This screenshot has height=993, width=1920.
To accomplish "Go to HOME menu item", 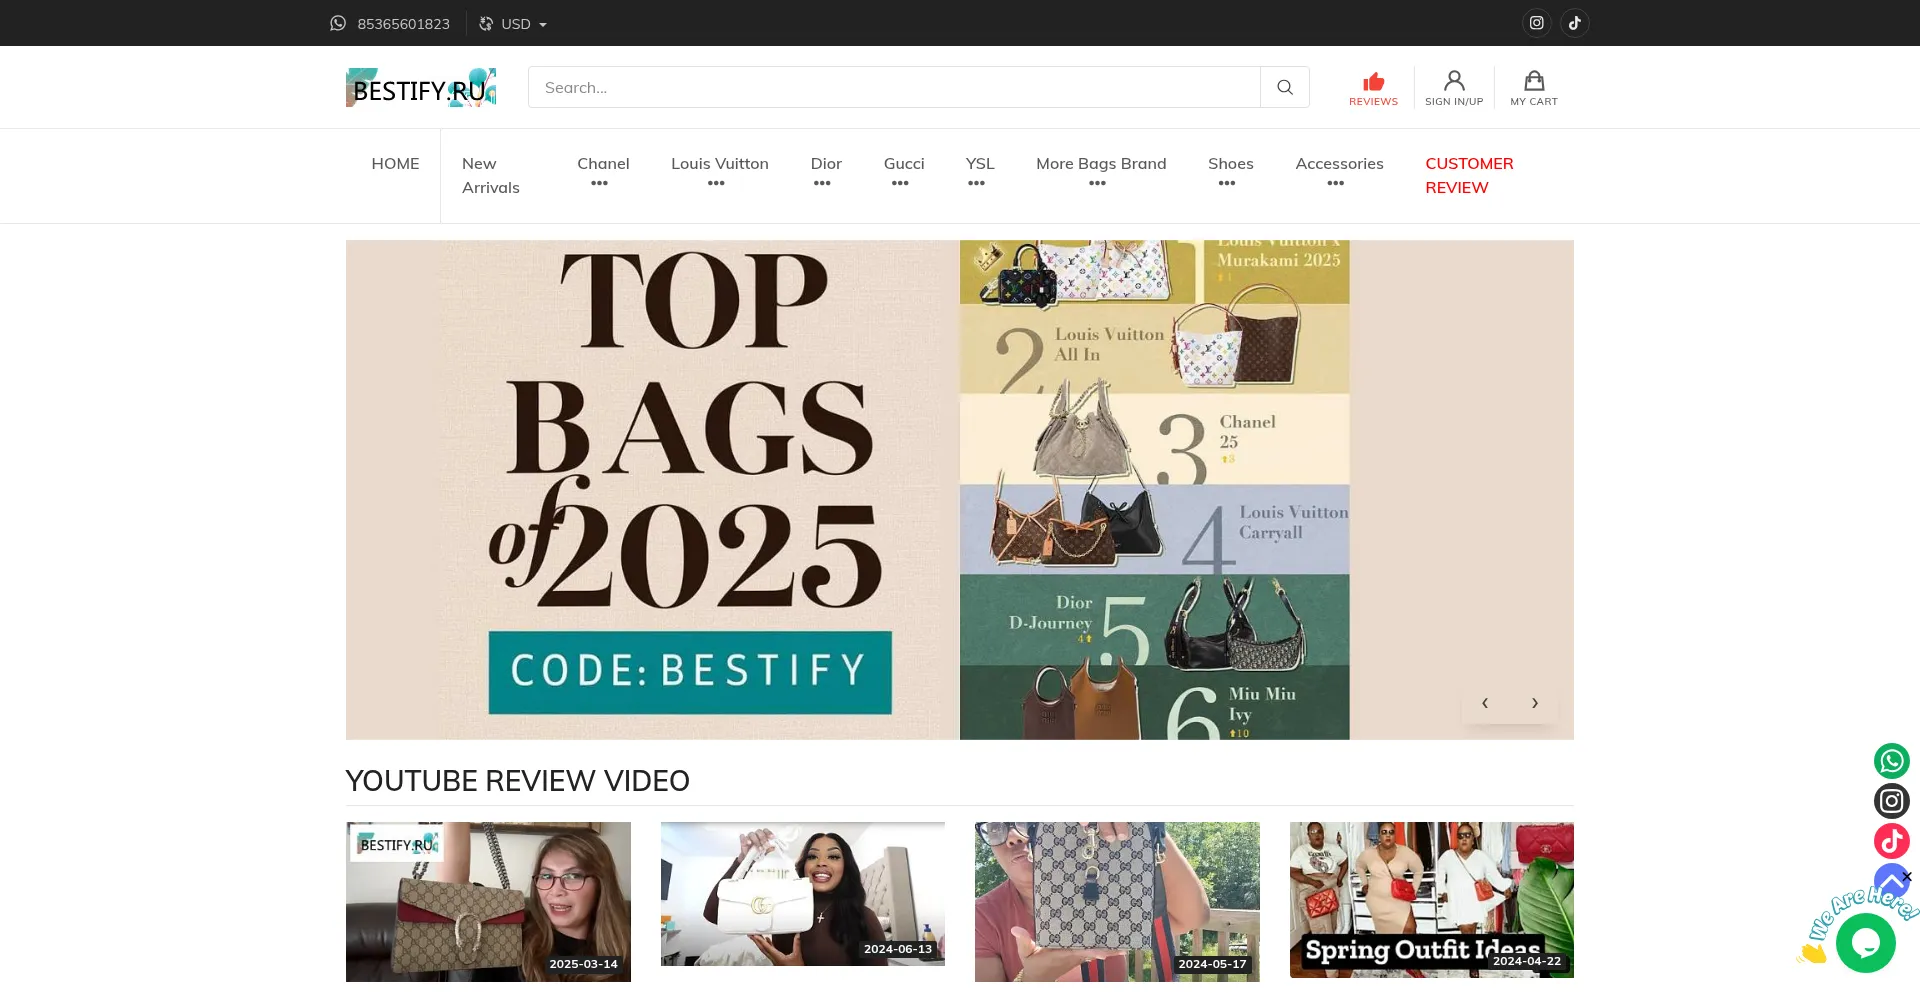I will coord(395,164).
